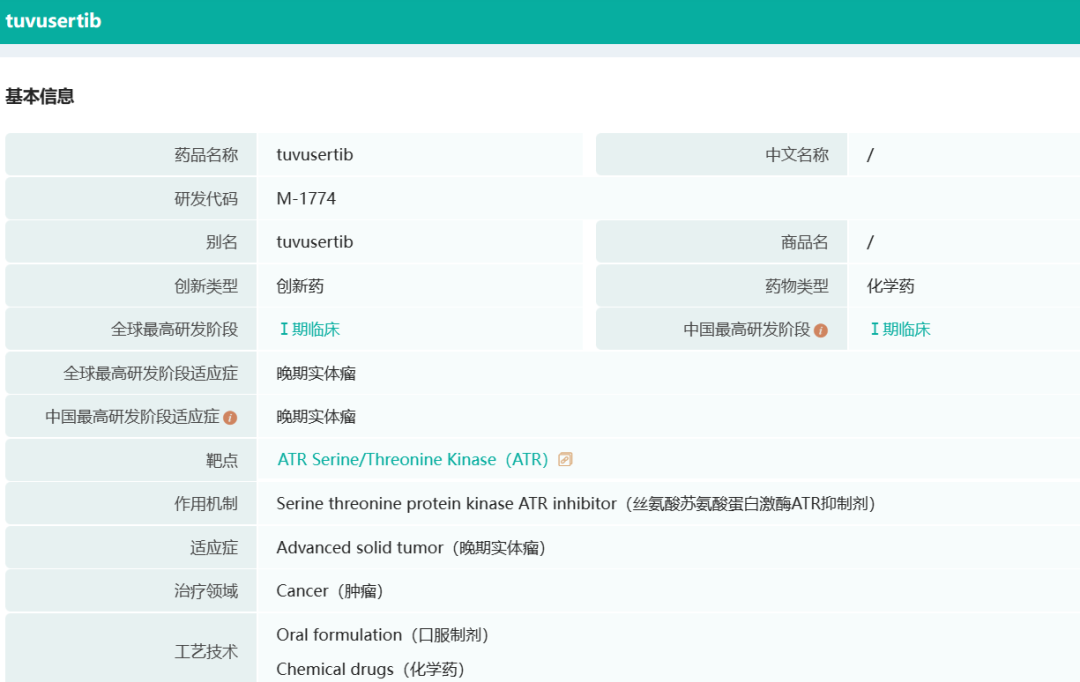This screenshot has height=682, width=1080.
Task: Select the 化学药 drug type value
Action: coord(890,286)
